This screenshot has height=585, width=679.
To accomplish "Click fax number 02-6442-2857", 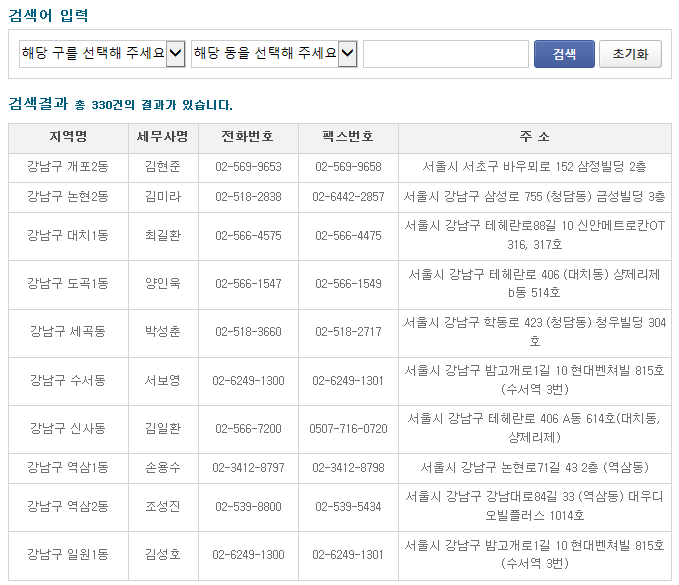I will pyautogui.click(x=348, y=197).
